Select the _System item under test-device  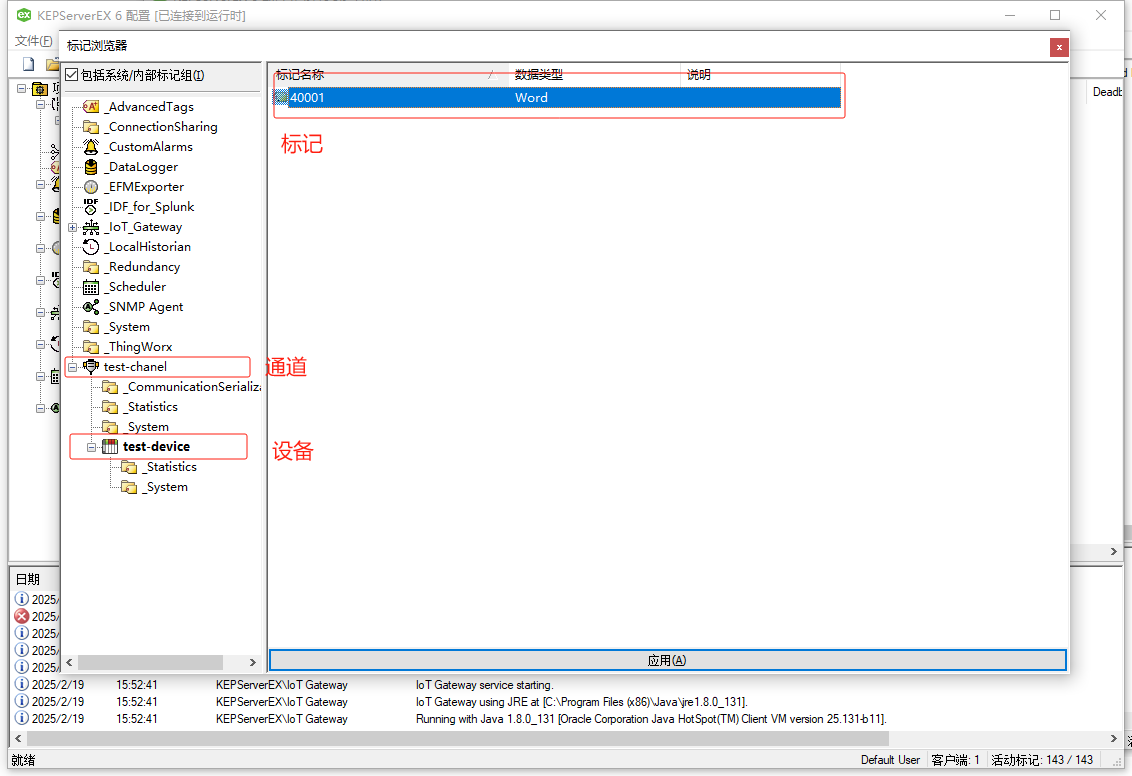[167, 487]
